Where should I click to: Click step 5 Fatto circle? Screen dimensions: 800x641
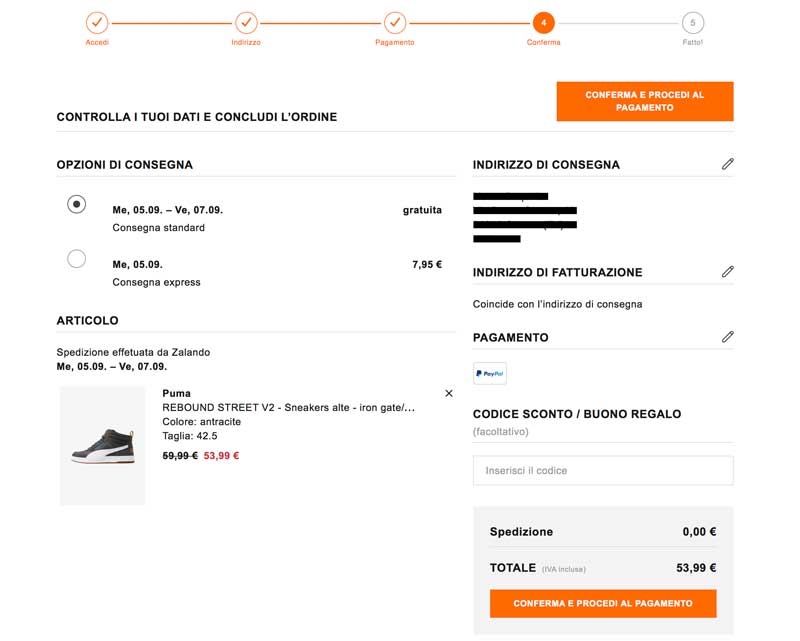(692, 22)
